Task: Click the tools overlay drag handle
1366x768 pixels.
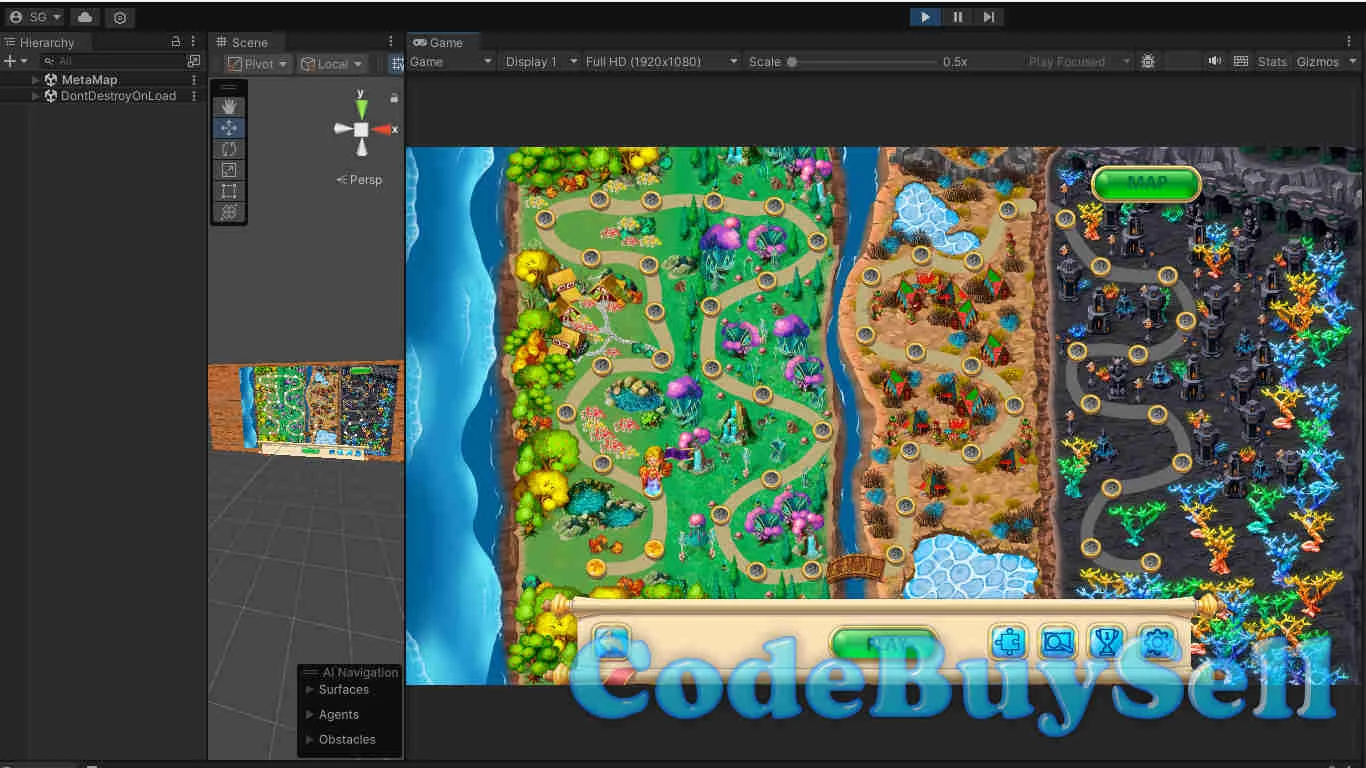Action: (x=229, y=87)
